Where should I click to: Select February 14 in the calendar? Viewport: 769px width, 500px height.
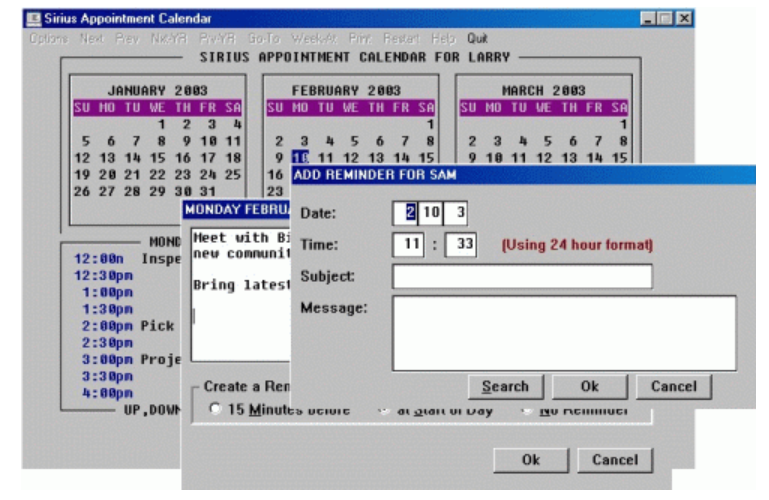[401, 158]
